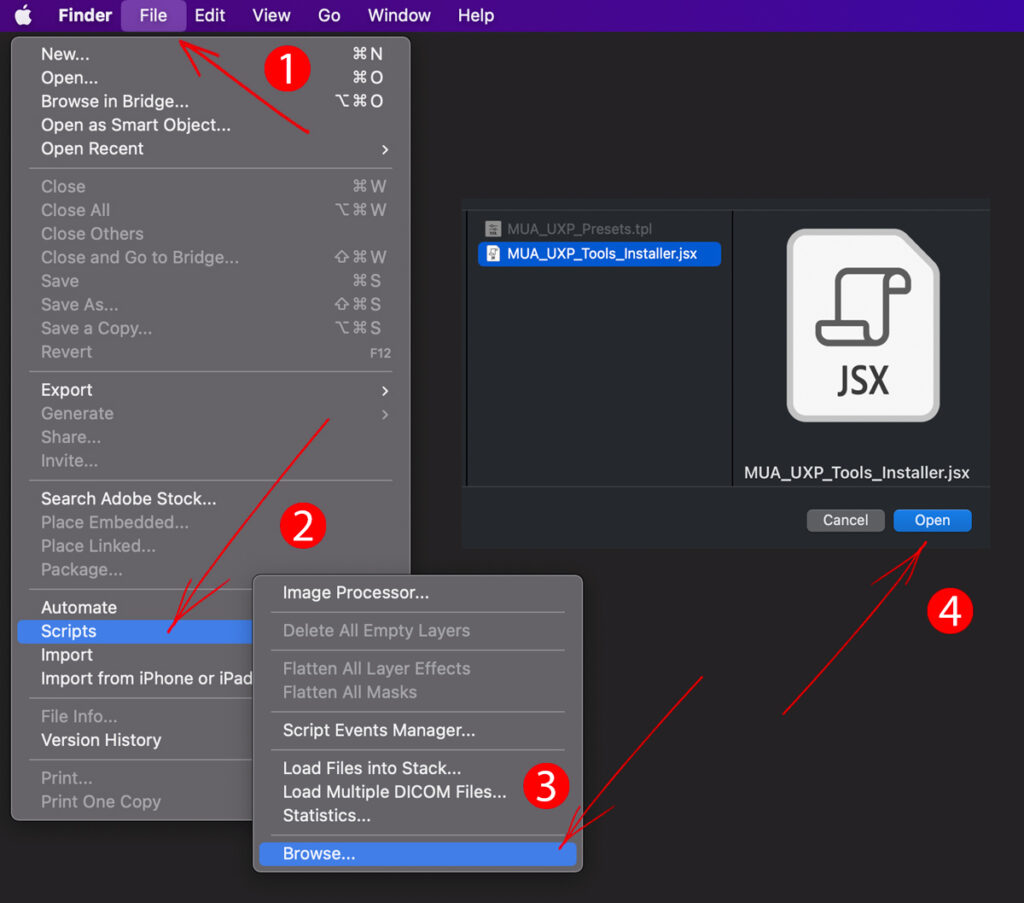
Task: Click Revert menu item
Action: 211,352
